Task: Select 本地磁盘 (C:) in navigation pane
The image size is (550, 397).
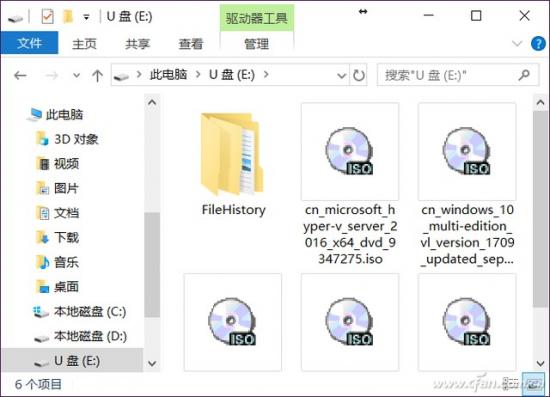Action: [79, 311]
